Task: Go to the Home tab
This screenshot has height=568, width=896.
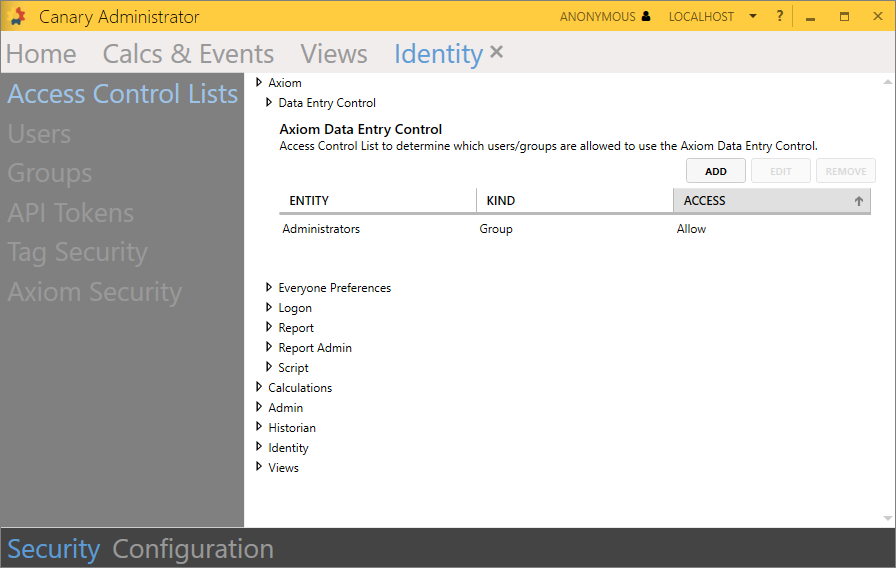Action: pyautogui.click(x=41, y=54)
